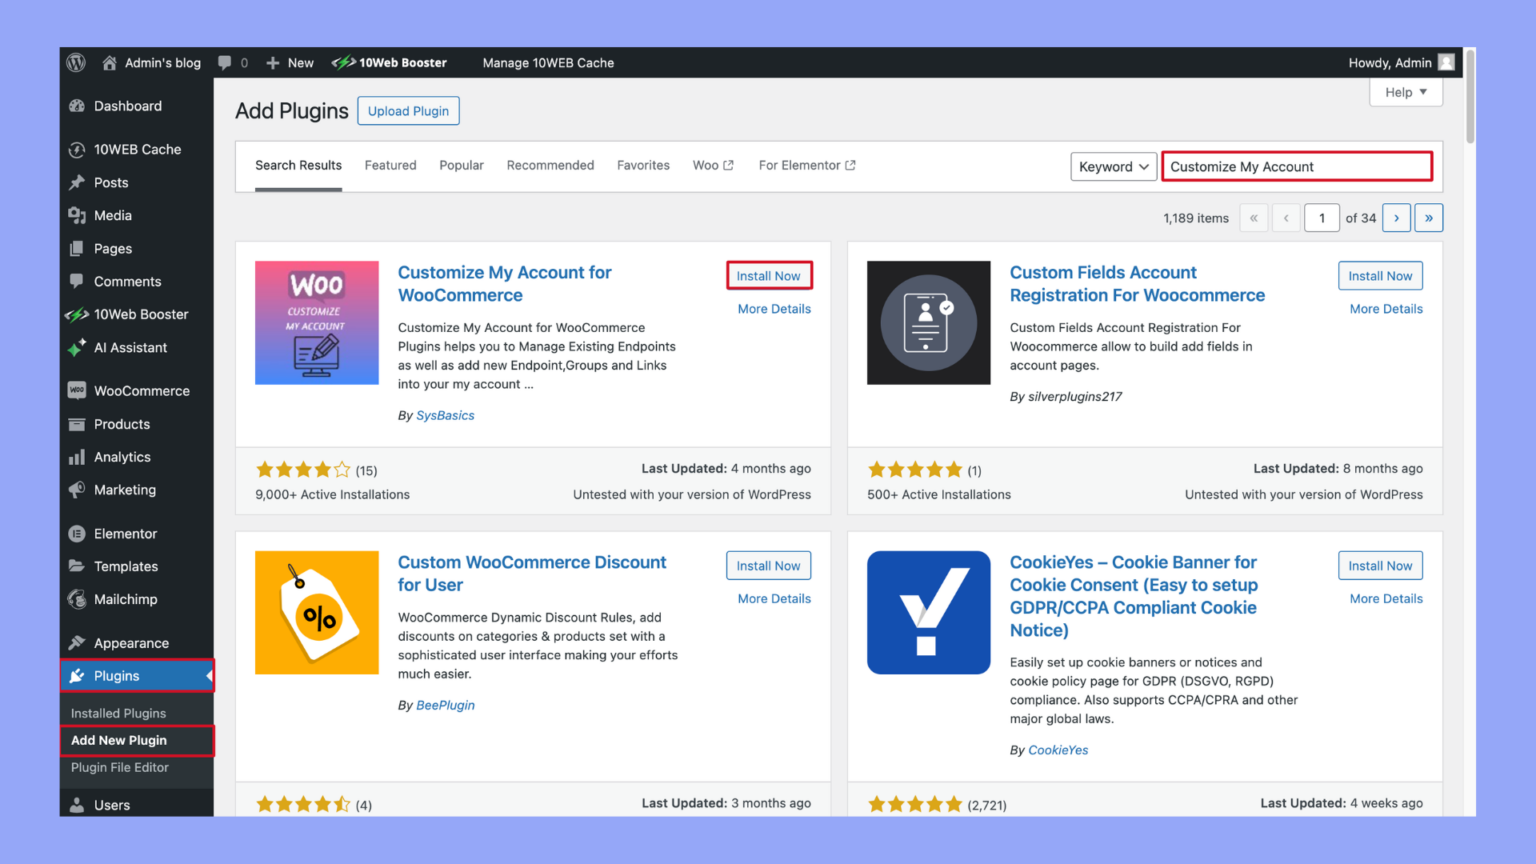Expand the Help panel

tap(1405, 92)
